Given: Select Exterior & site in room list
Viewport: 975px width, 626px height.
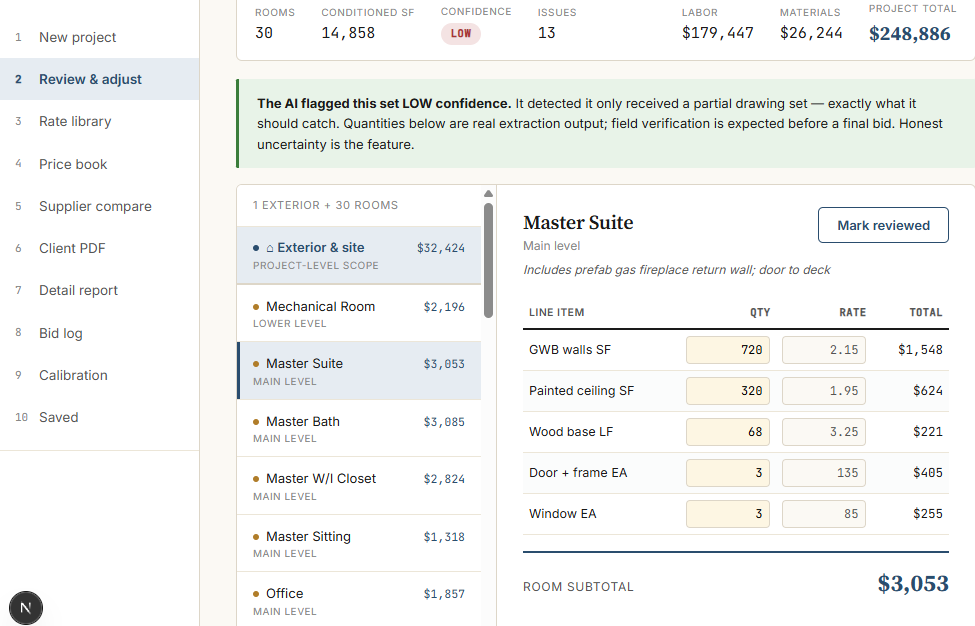Looking at the screenshot, I should coord(359,255).
